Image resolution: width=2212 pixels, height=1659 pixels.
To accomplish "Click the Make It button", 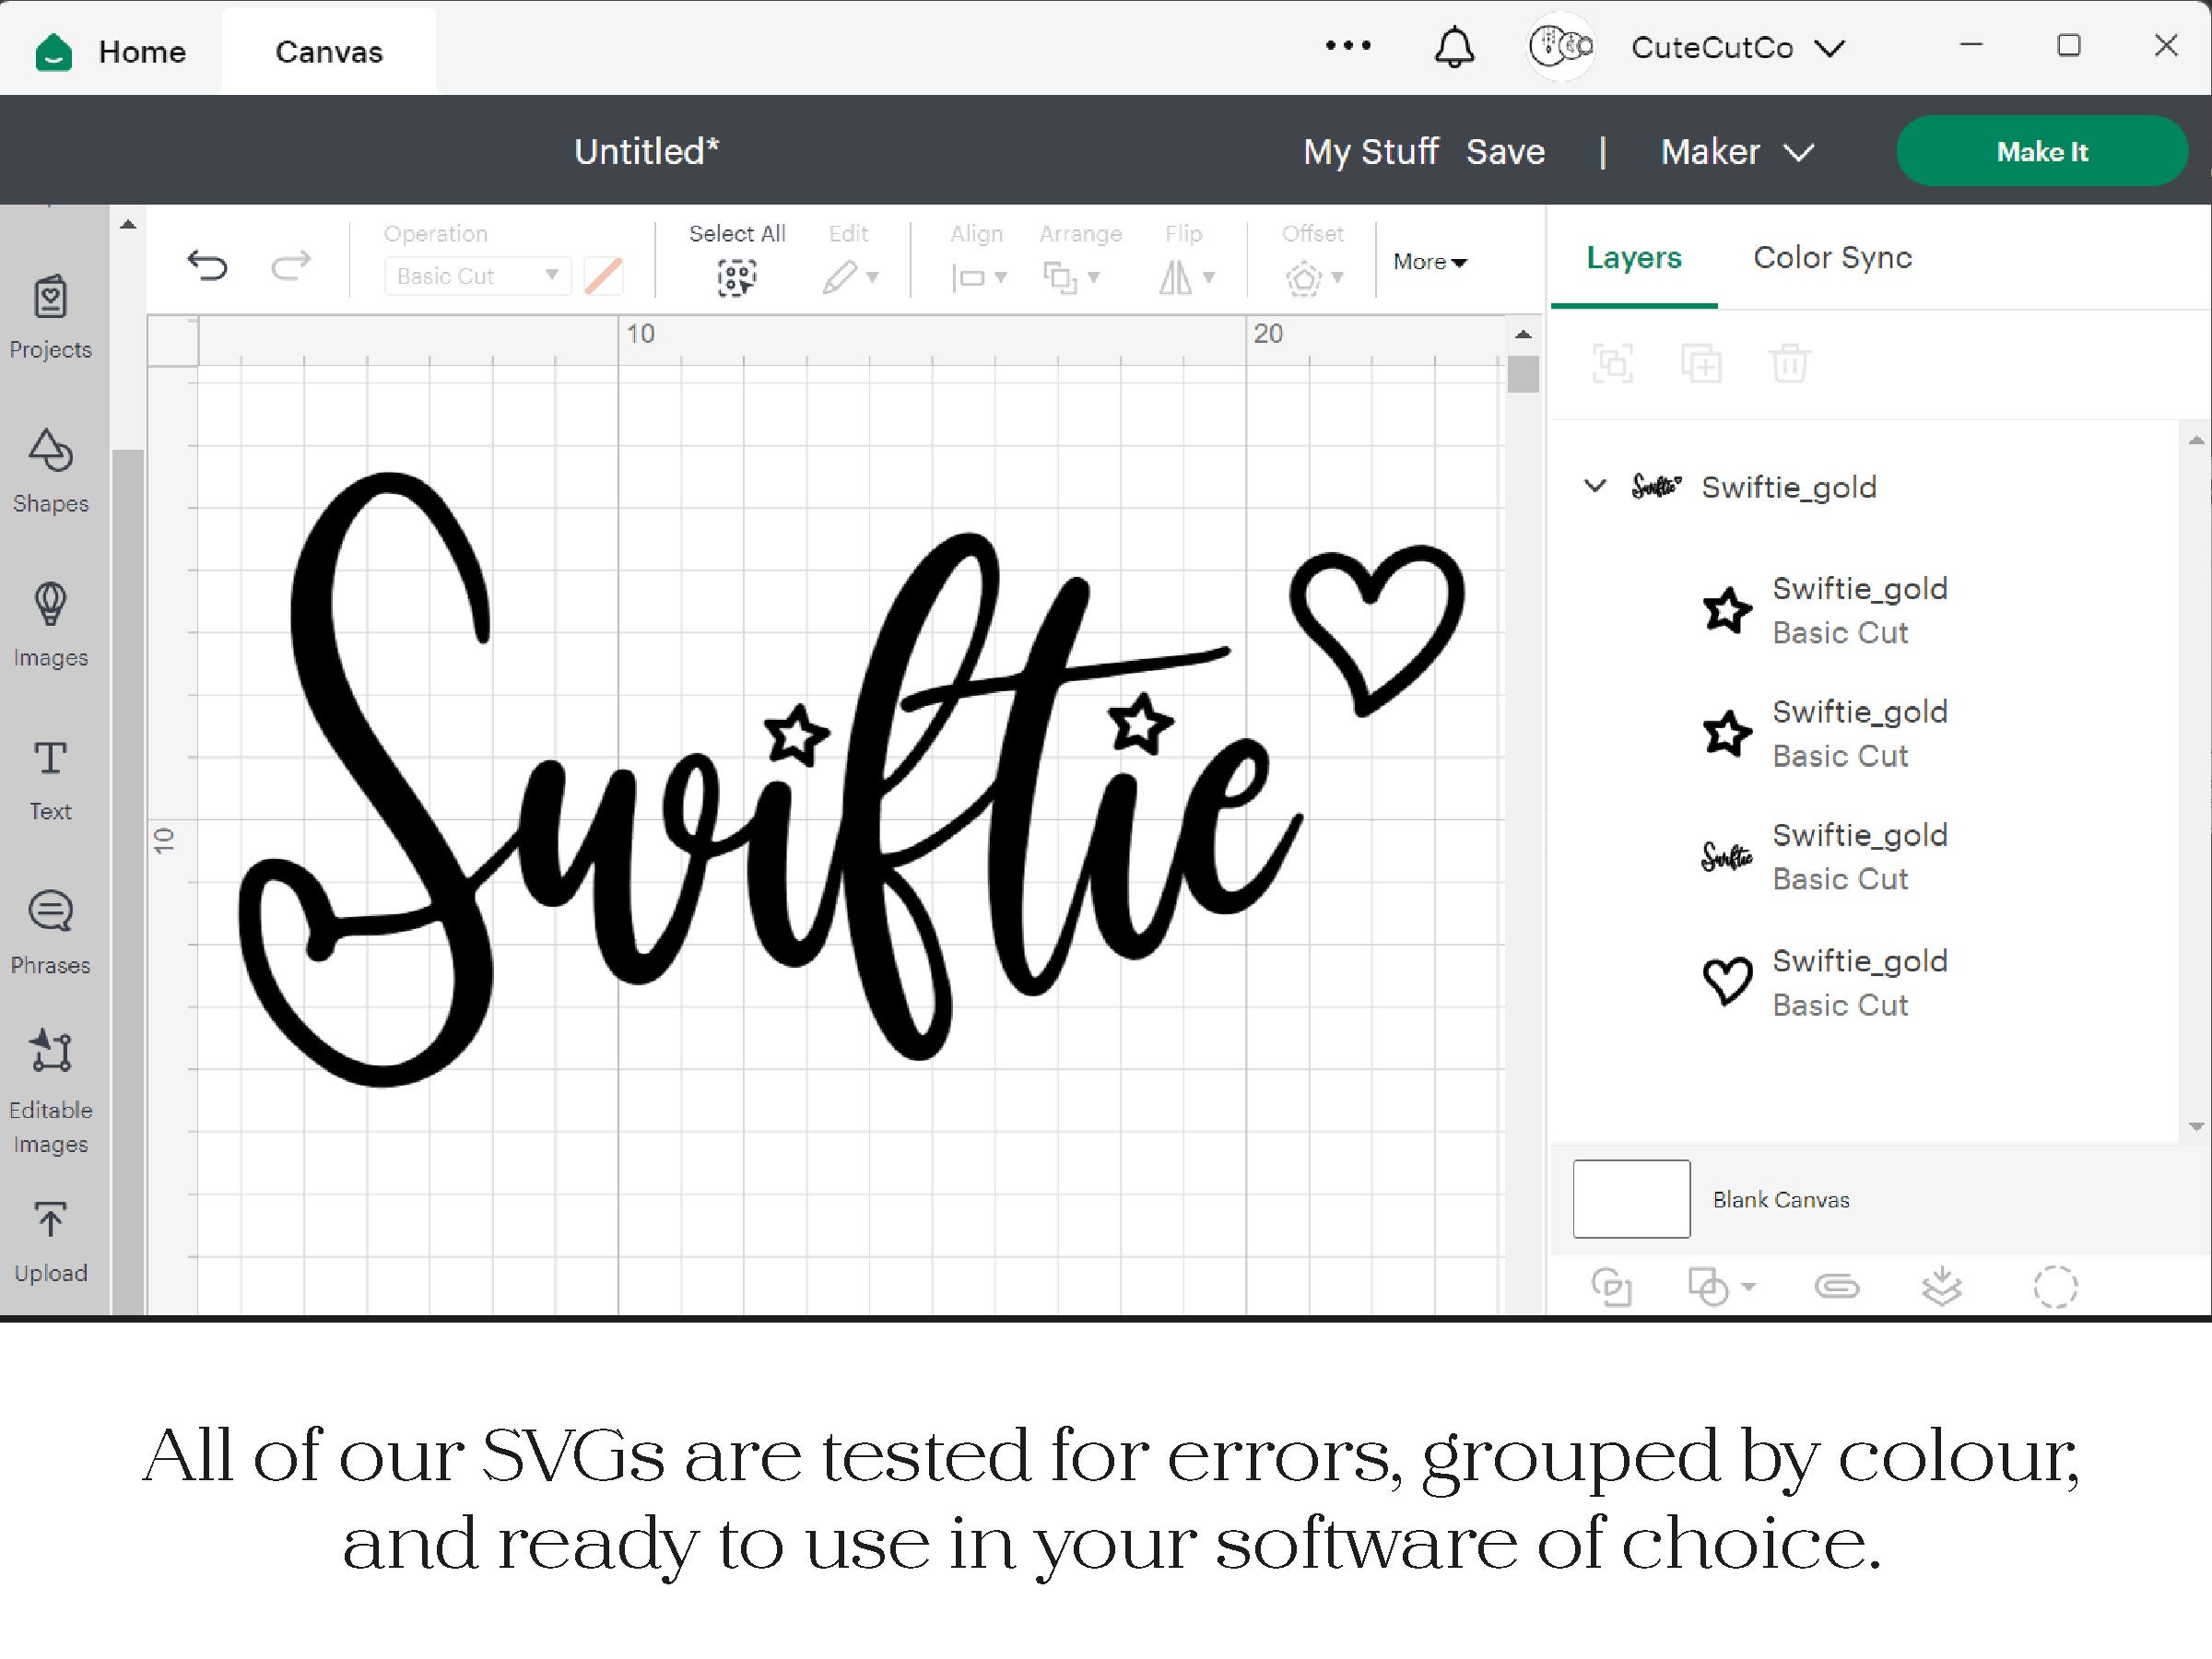I will (2042, 151).
